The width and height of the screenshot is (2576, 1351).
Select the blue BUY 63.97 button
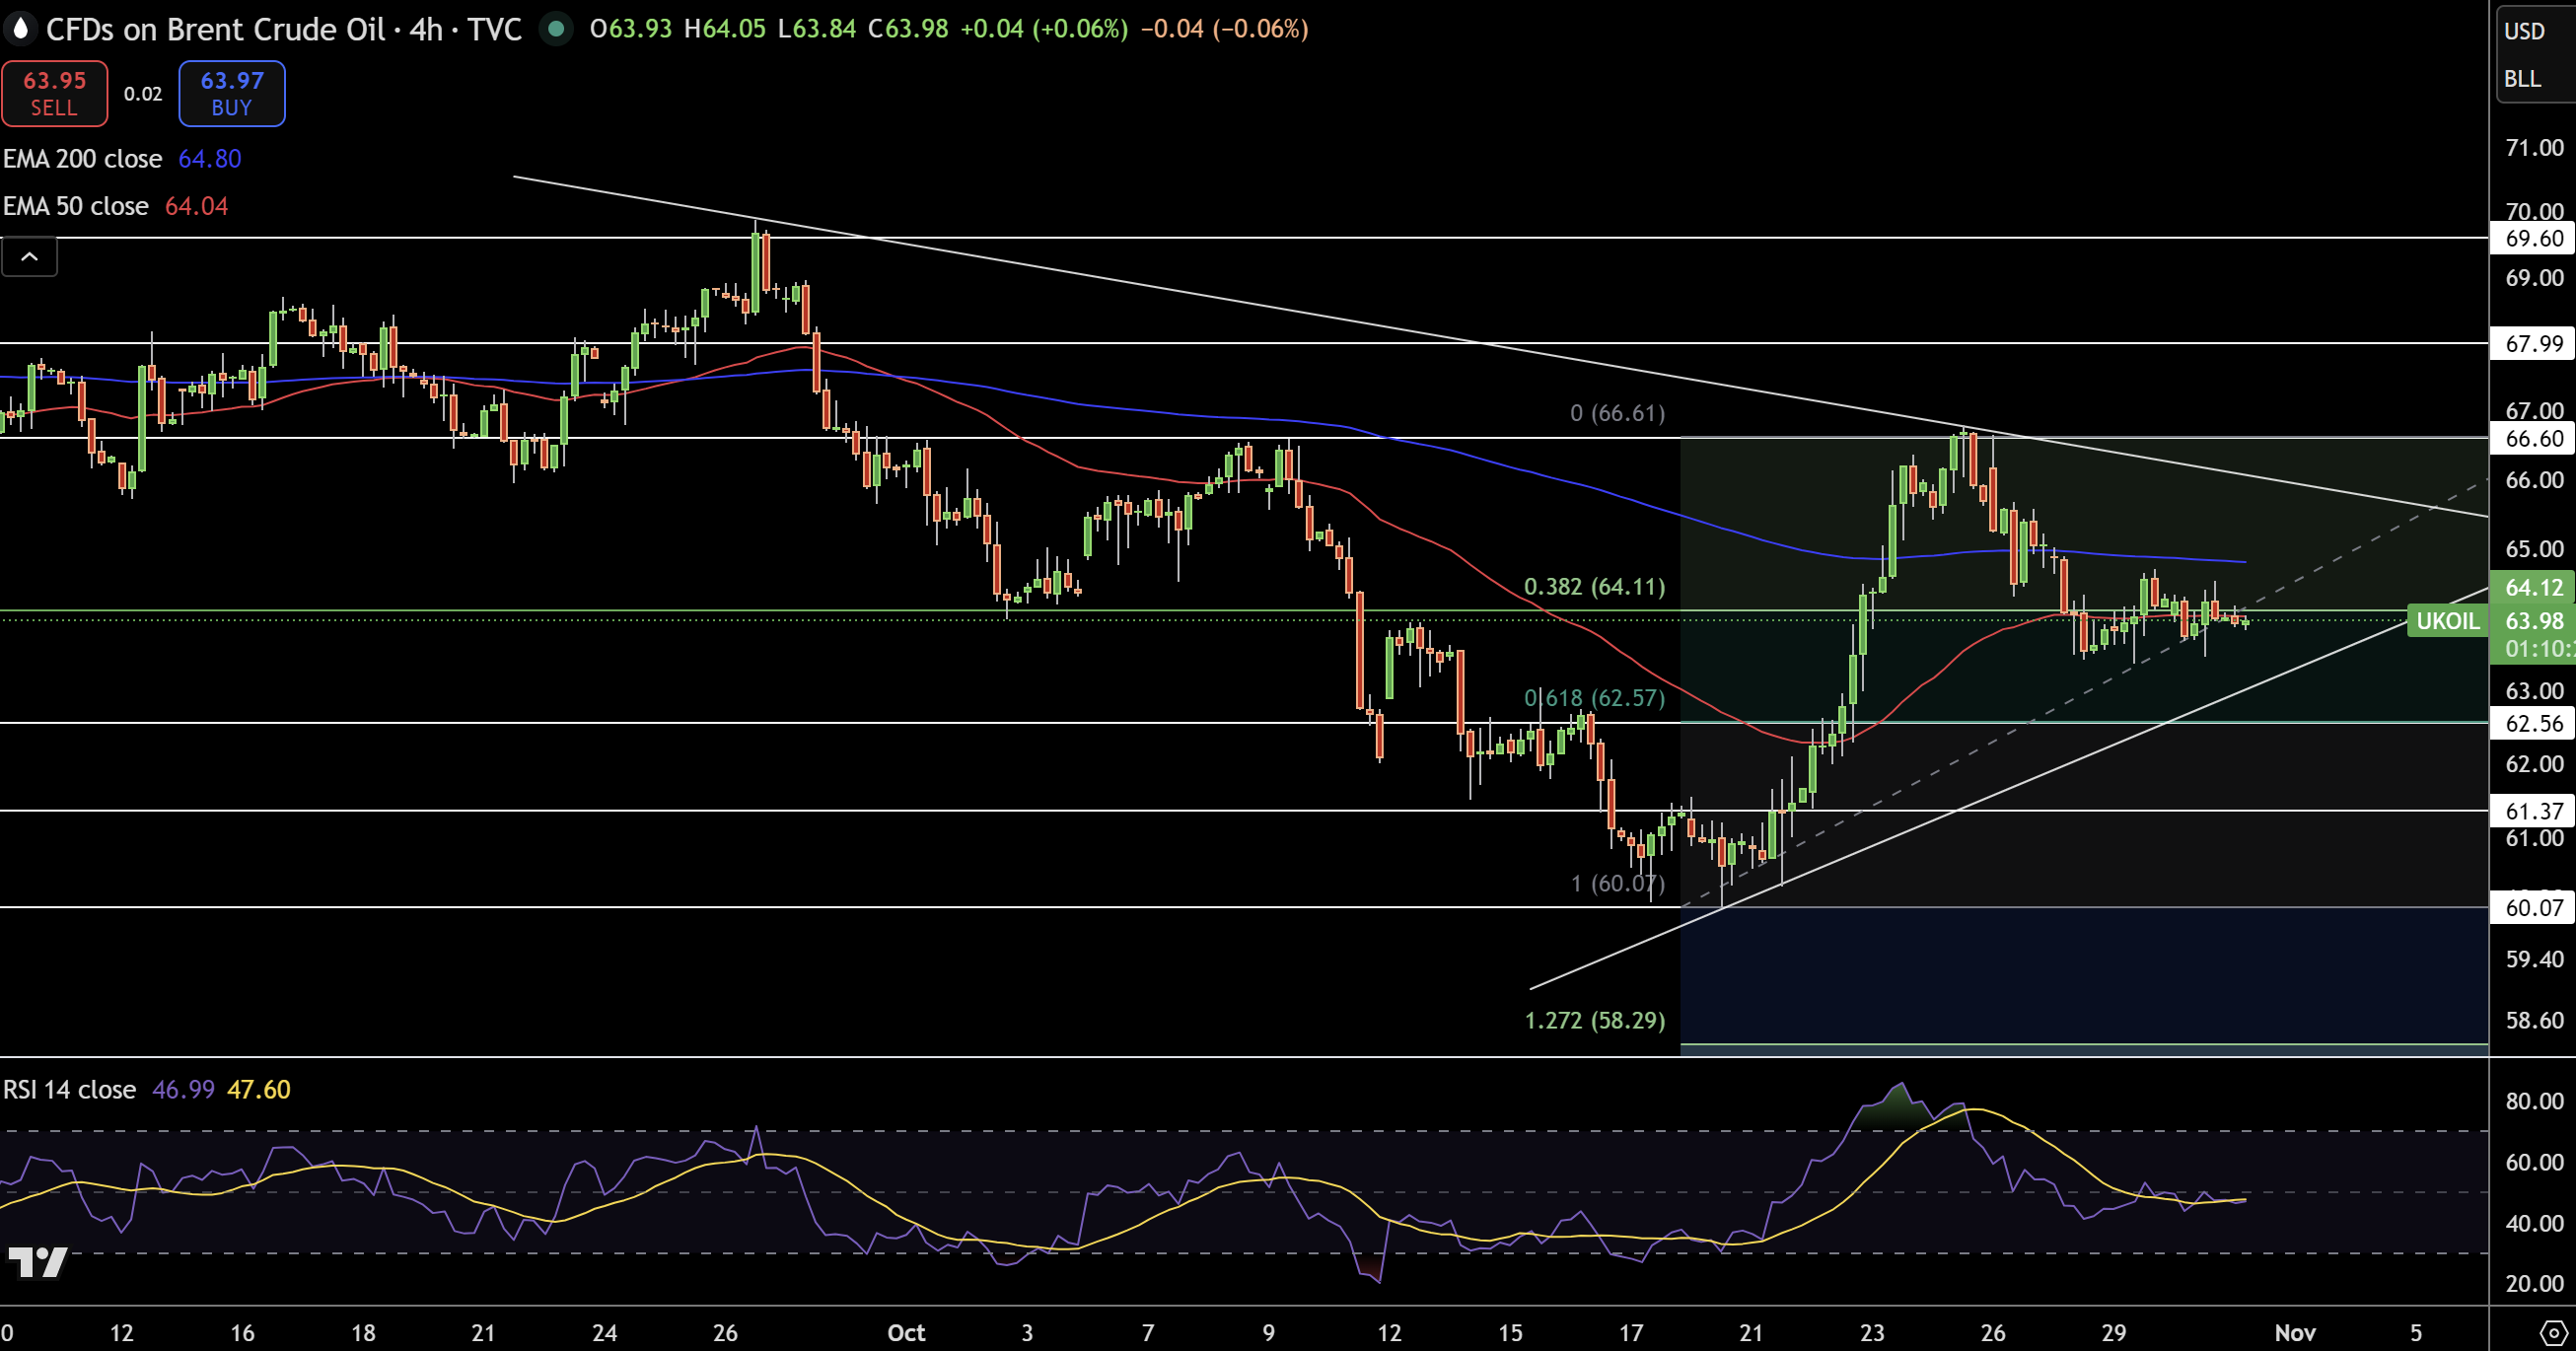point(231,93)
